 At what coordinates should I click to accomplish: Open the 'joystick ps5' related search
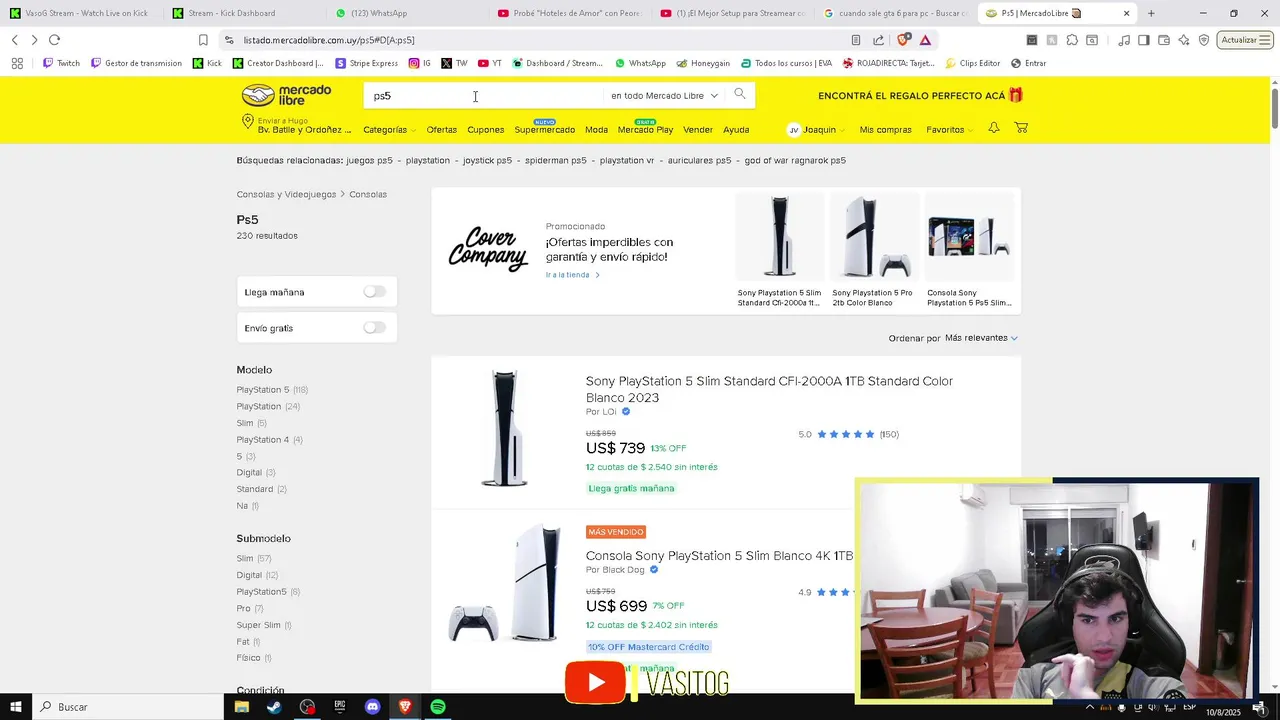[x=487, y=160]
